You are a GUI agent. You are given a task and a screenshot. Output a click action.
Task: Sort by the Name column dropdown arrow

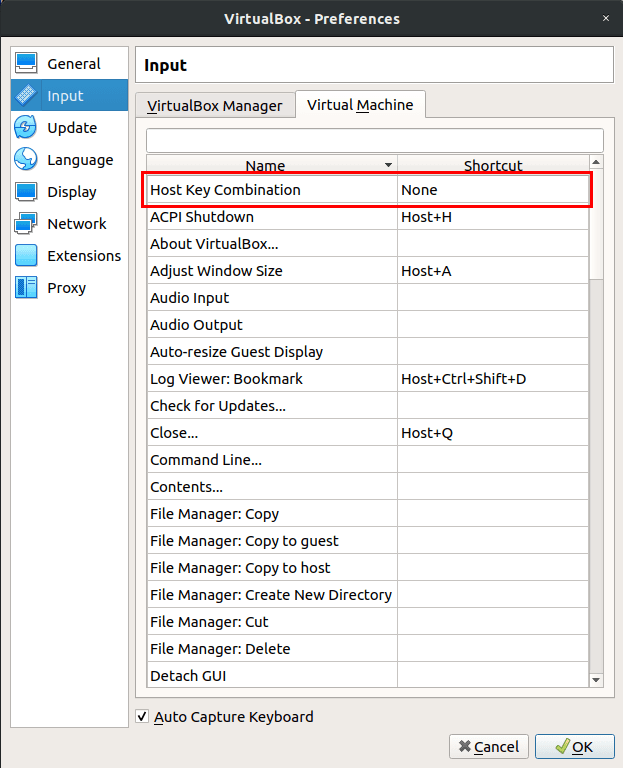click(x=388, y=165)
